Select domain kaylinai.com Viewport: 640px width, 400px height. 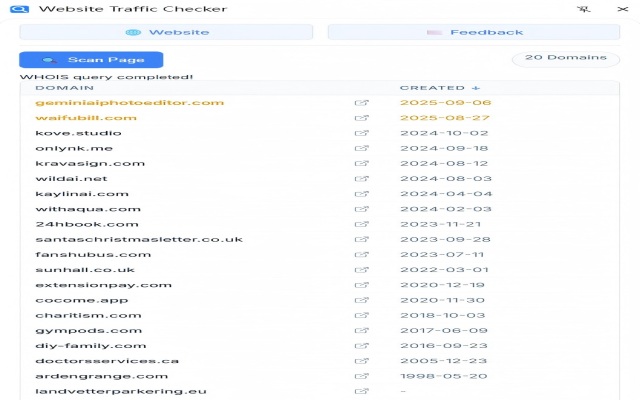click(x=82, y=194)
